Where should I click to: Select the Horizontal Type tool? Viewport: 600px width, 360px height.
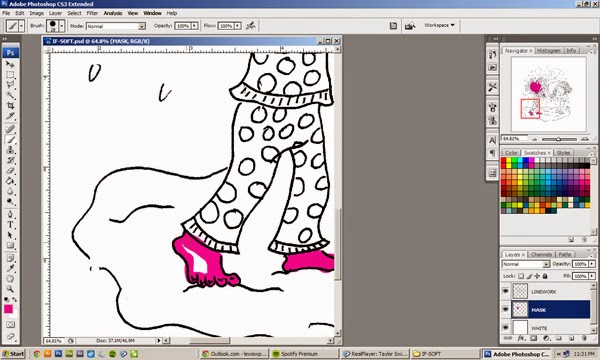coord(10,225)
